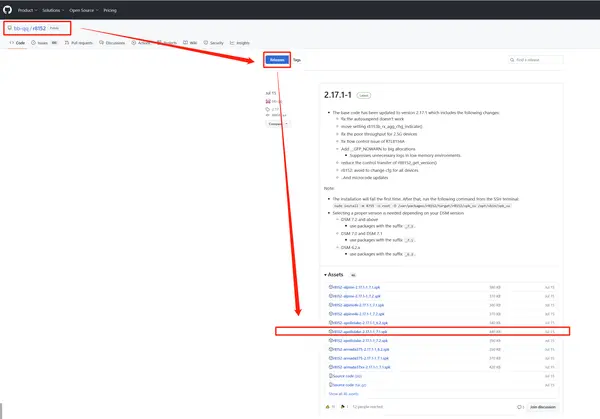The height and width of the screenshot is (419, 600).
Task: Open the Pricing link
Action: 110,10
